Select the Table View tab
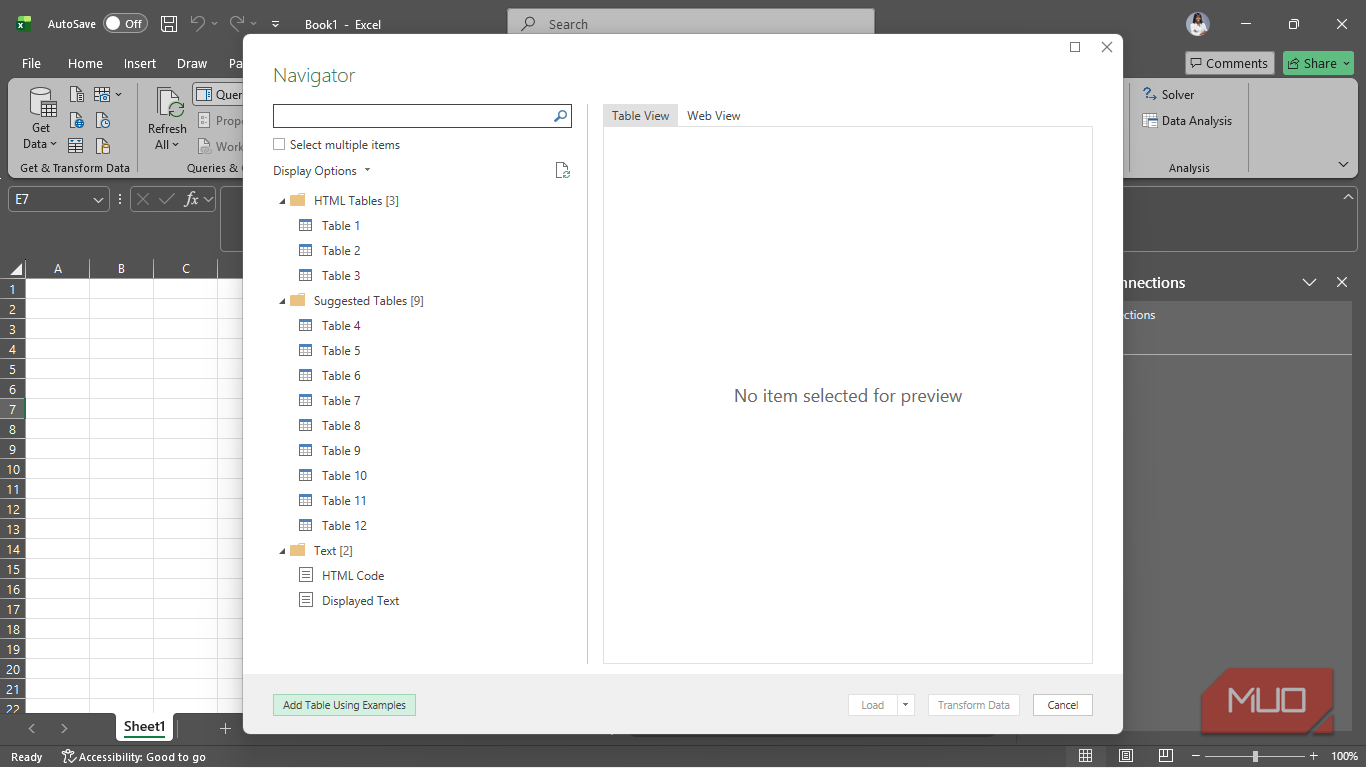This screenshot has width=1366, height=768. tap(641, 116)
